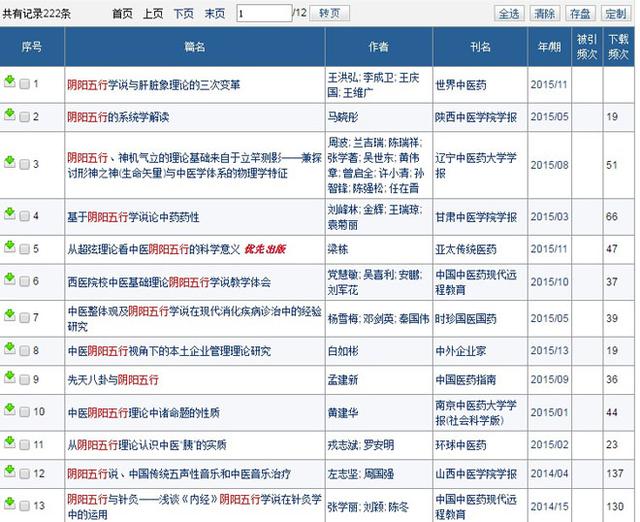This screenshot has height=522, width=640.
Task: Open journal link 环球中医药
Action: tap(461, 445)
